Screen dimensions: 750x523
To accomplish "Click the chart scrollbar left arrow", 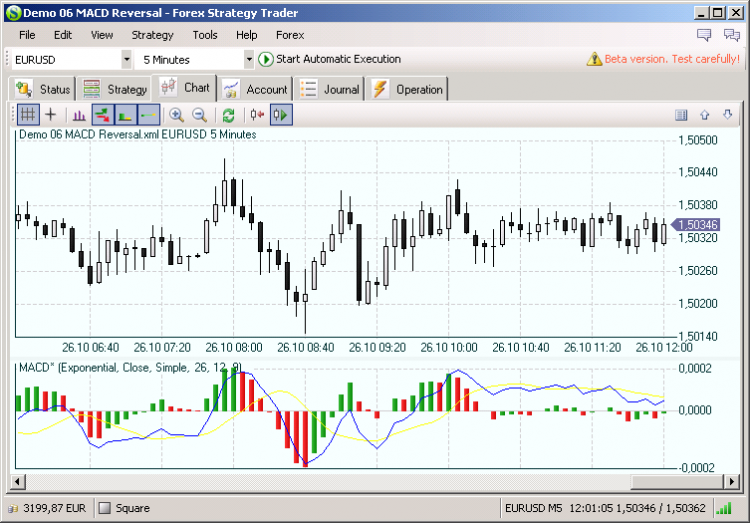I will [18, 481].
